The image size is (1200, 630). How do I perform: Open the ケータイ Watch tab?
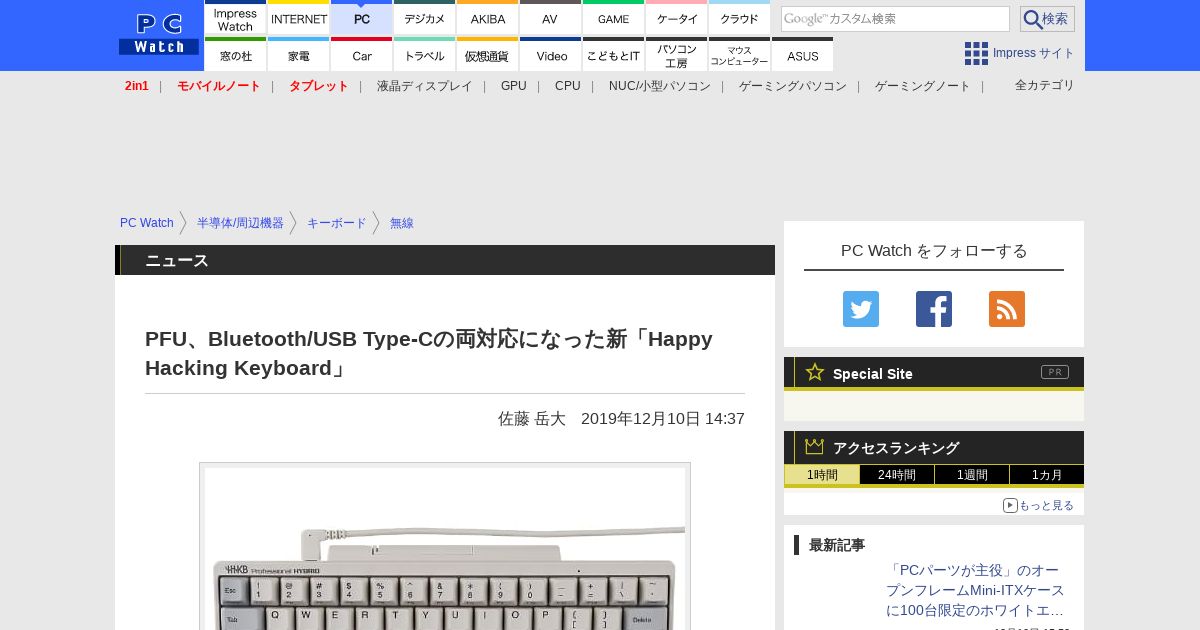click(677, 17)
